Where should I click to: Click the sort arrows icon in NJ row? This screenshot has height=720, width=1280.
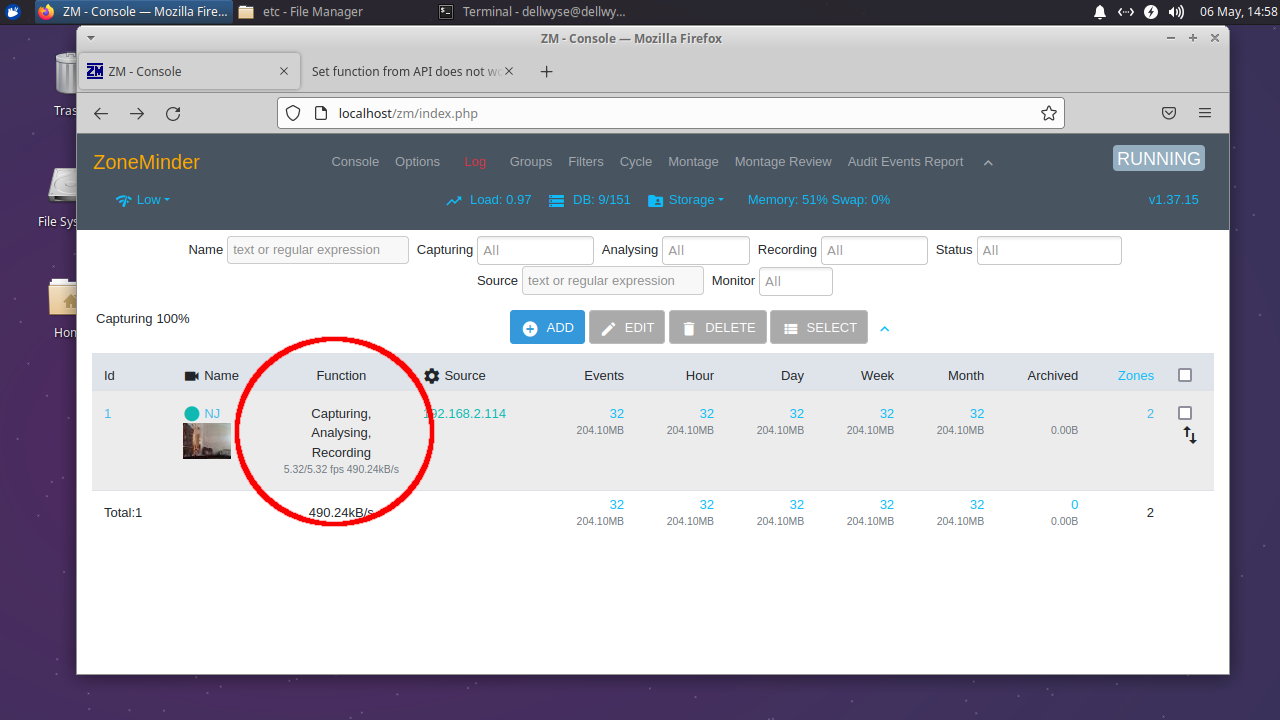tap(1190, 435)
